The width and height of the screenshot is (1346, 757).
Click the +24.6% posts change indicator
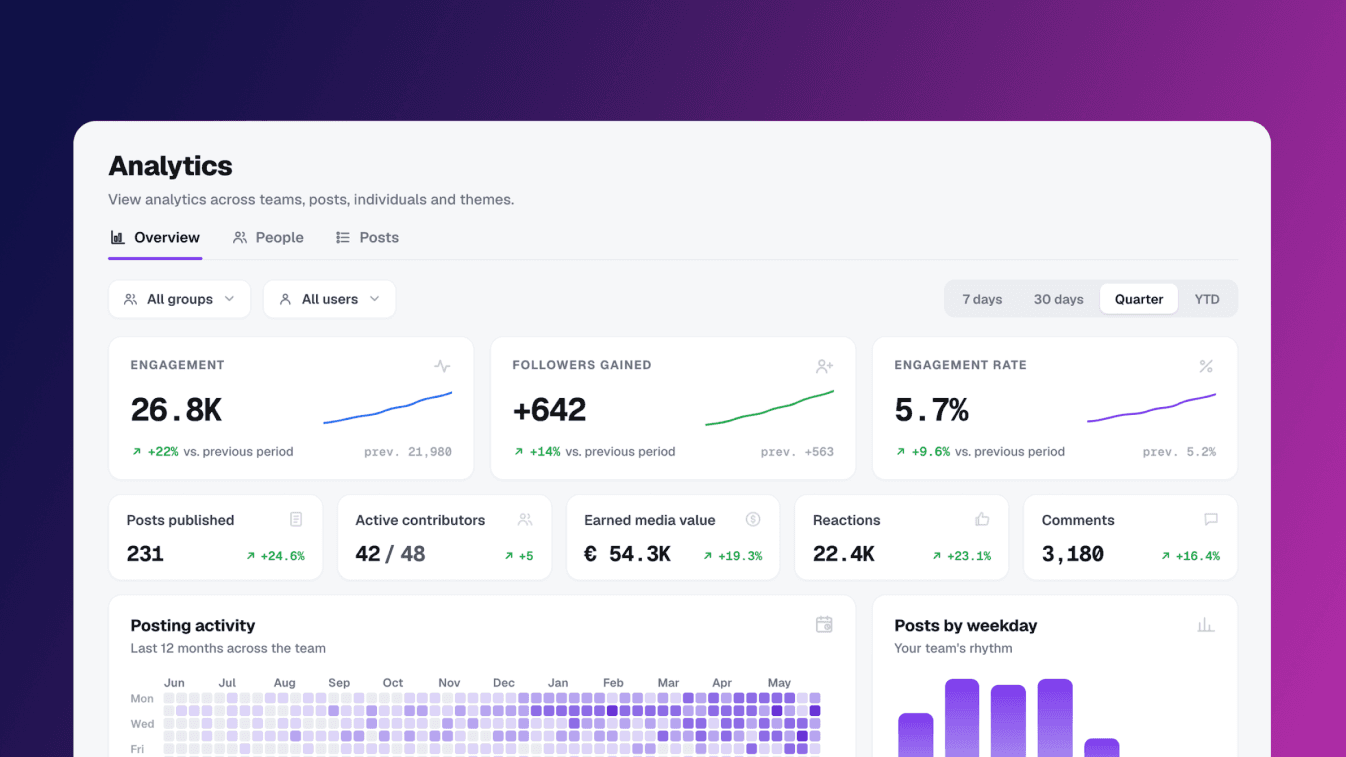(x=275, y=556)
